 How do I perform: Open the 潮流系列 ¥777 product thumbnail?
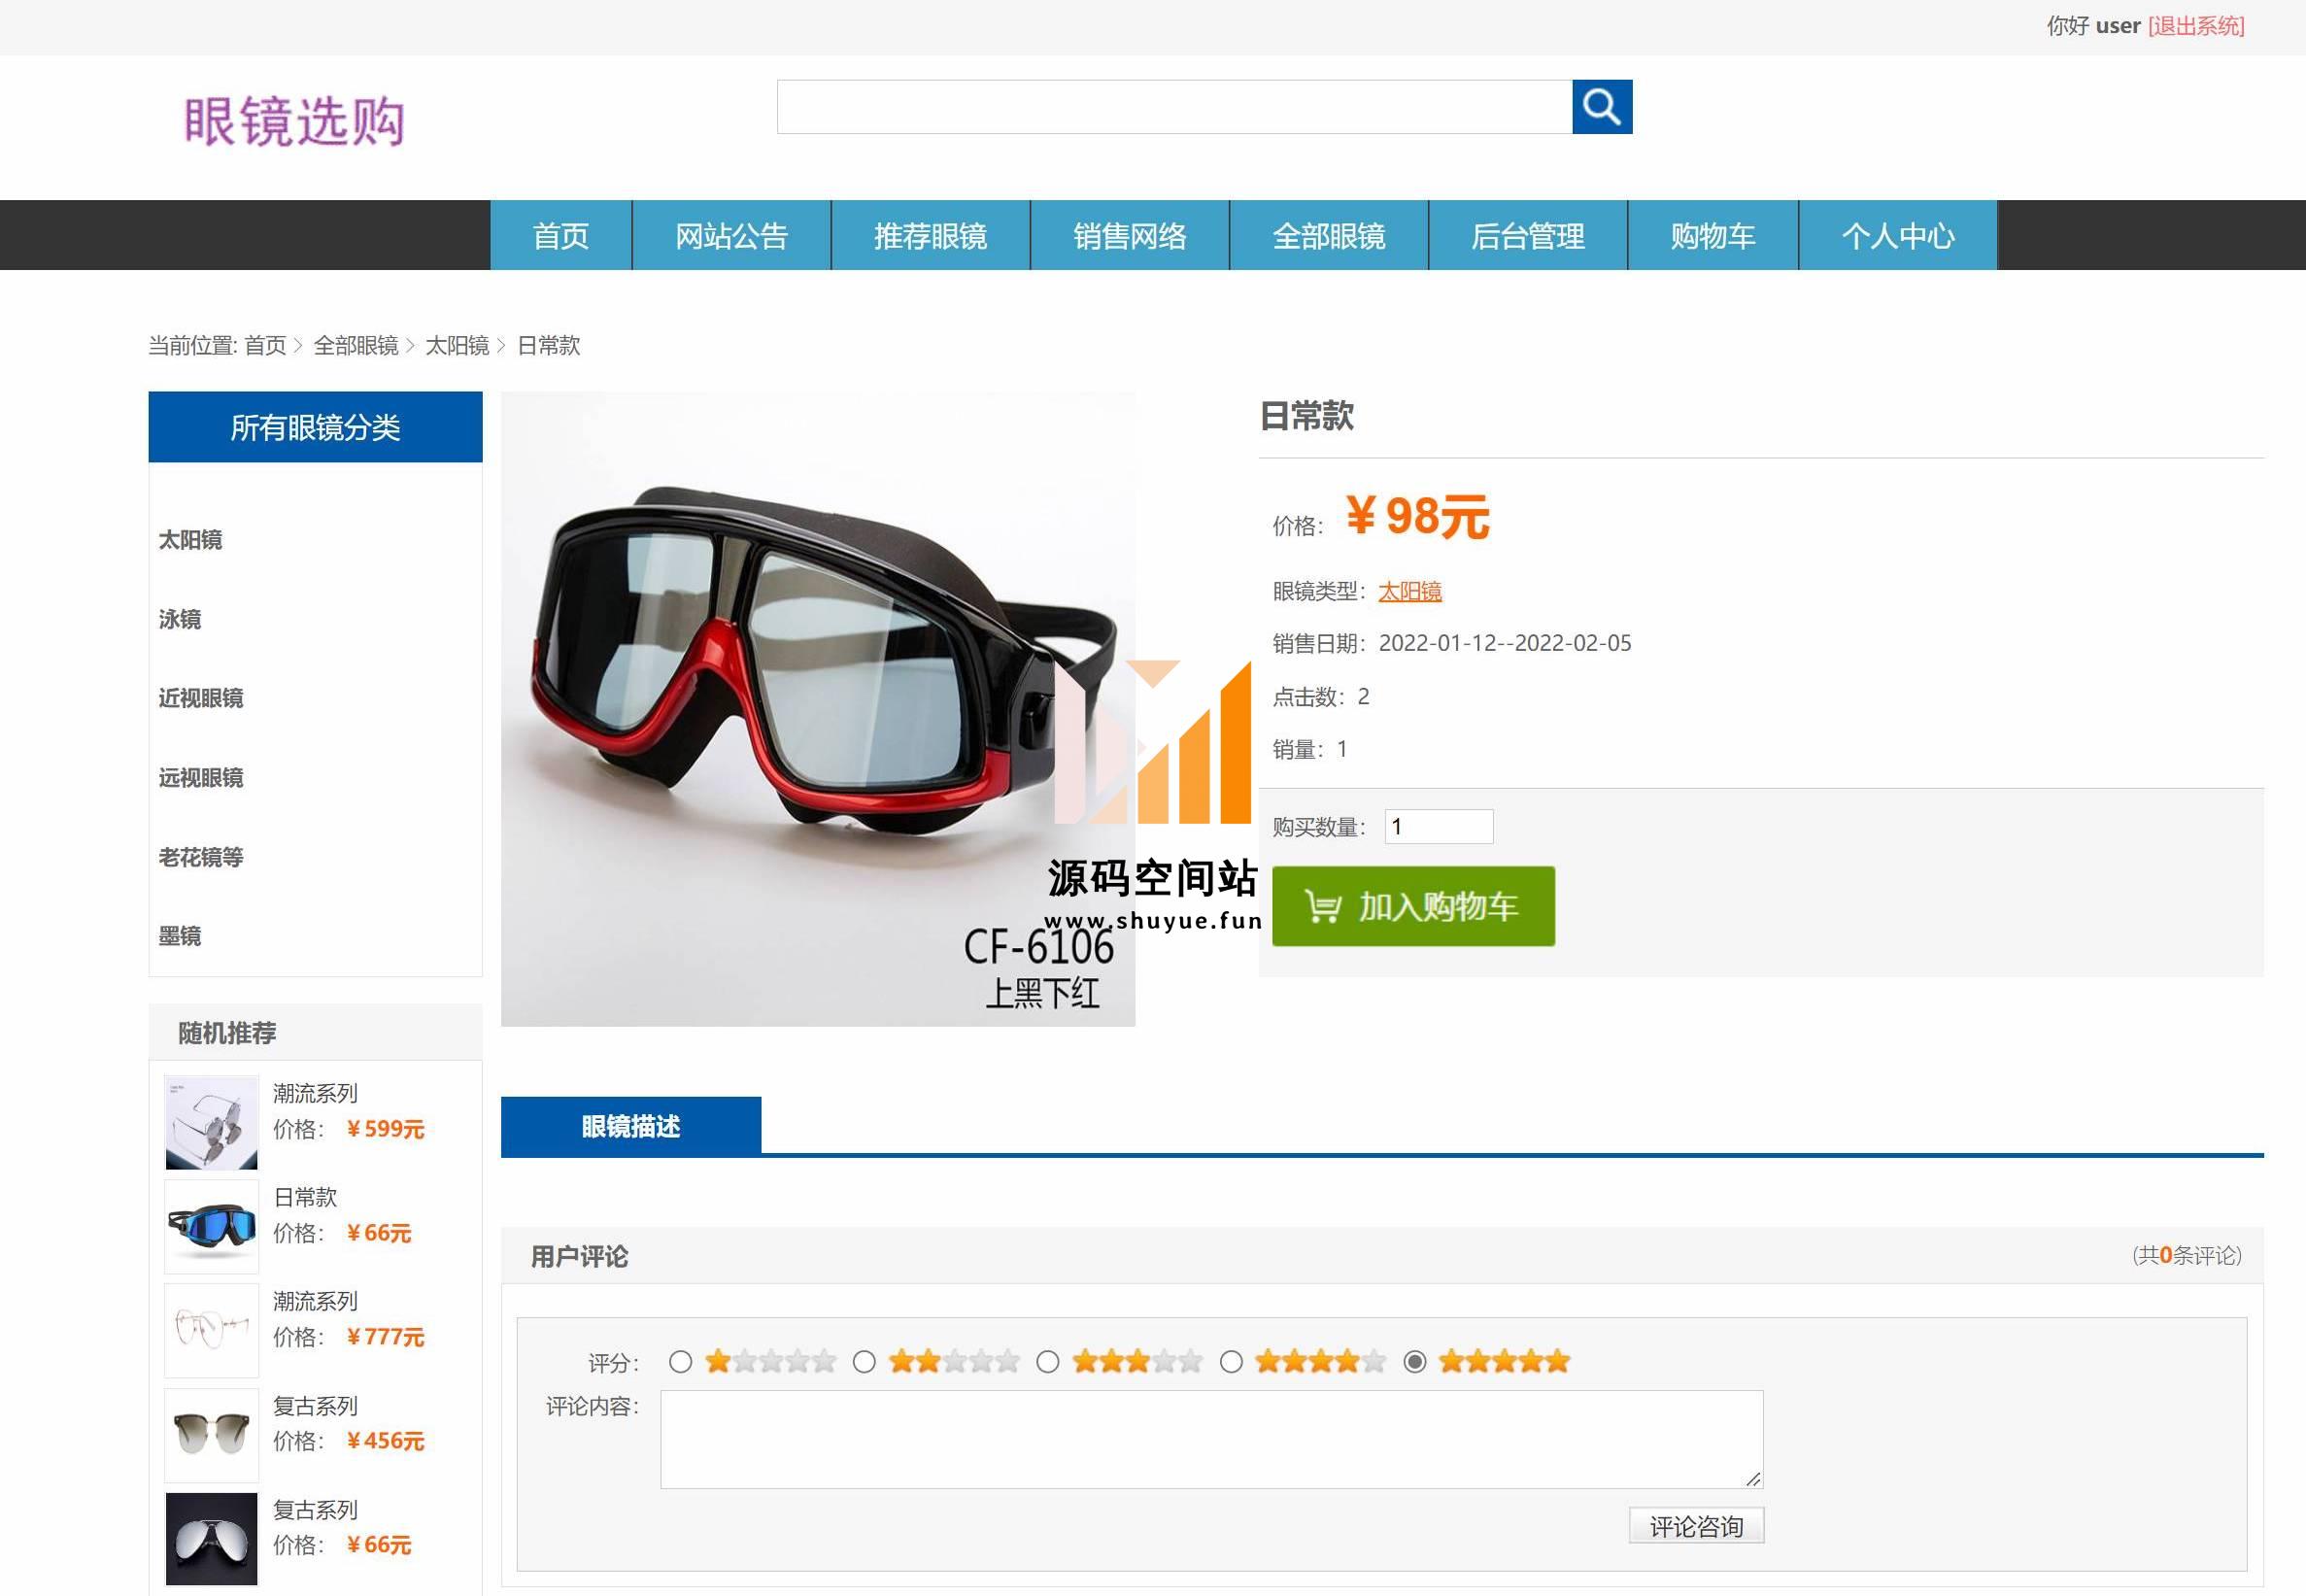(x=211, y=1331)
